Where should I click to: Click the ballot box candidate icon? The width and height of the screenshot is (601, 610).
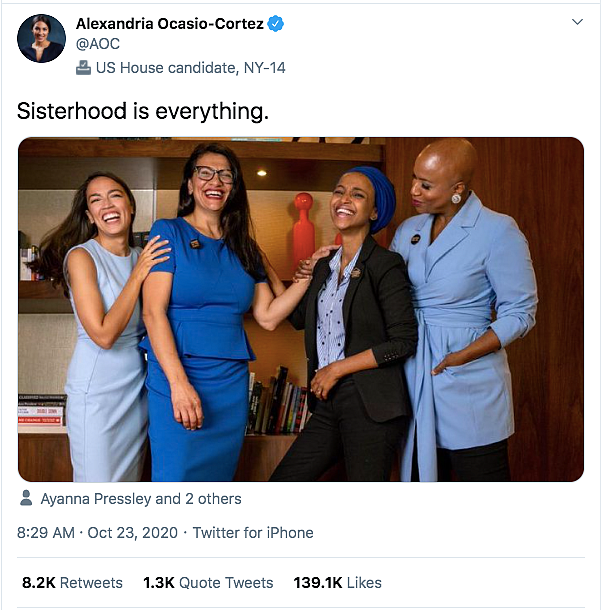83,68
